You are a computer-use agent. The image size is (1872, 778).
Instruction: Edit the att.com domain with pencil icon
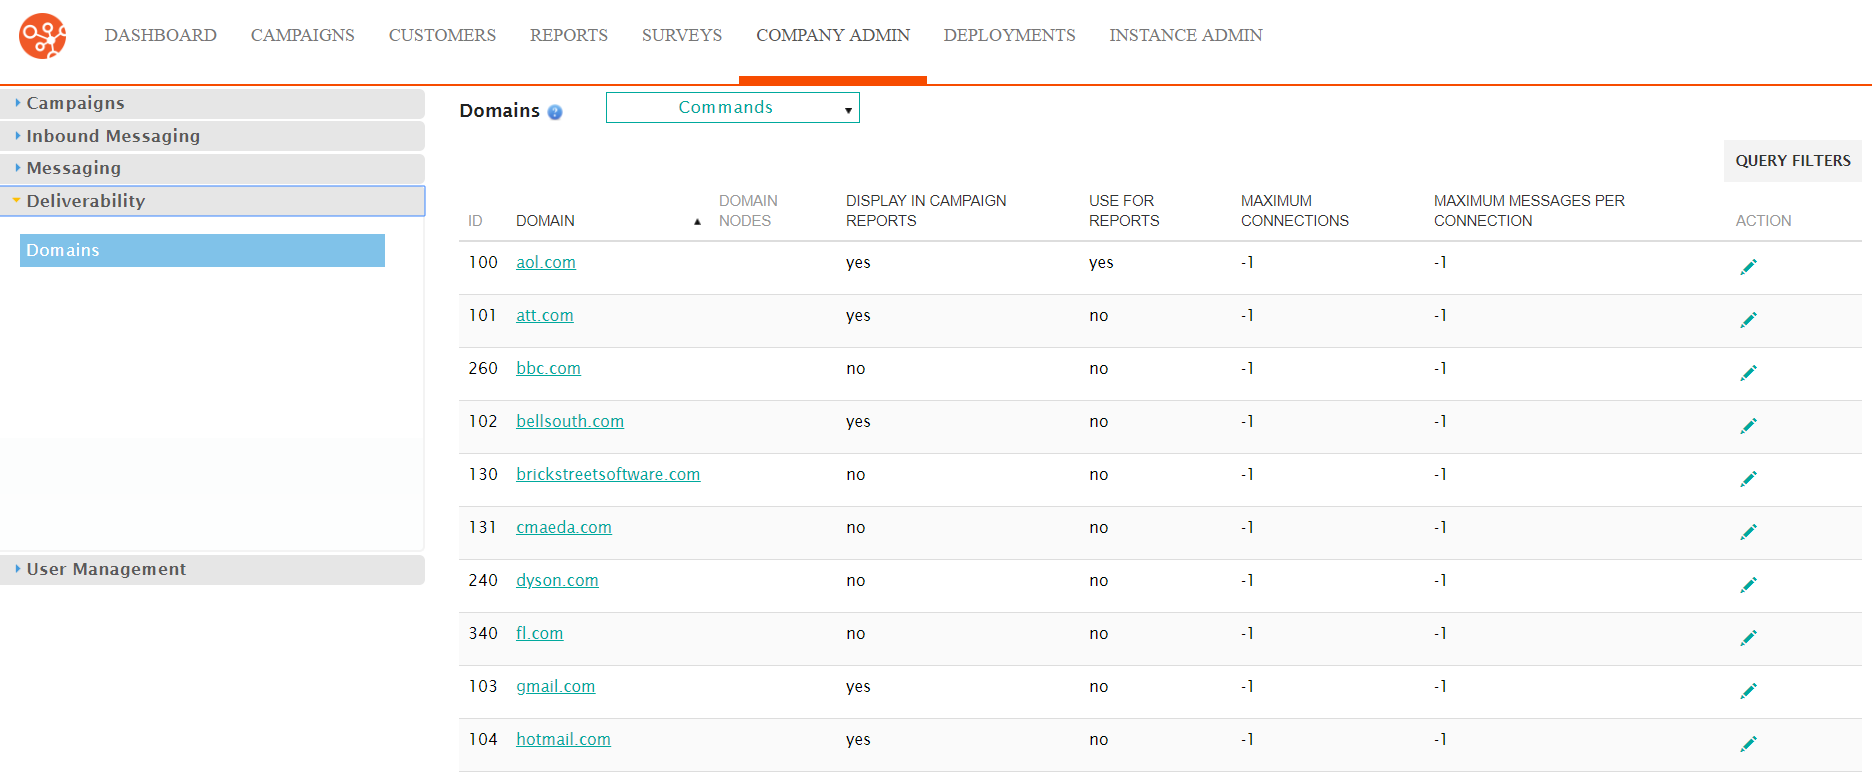coord(1748,320)
